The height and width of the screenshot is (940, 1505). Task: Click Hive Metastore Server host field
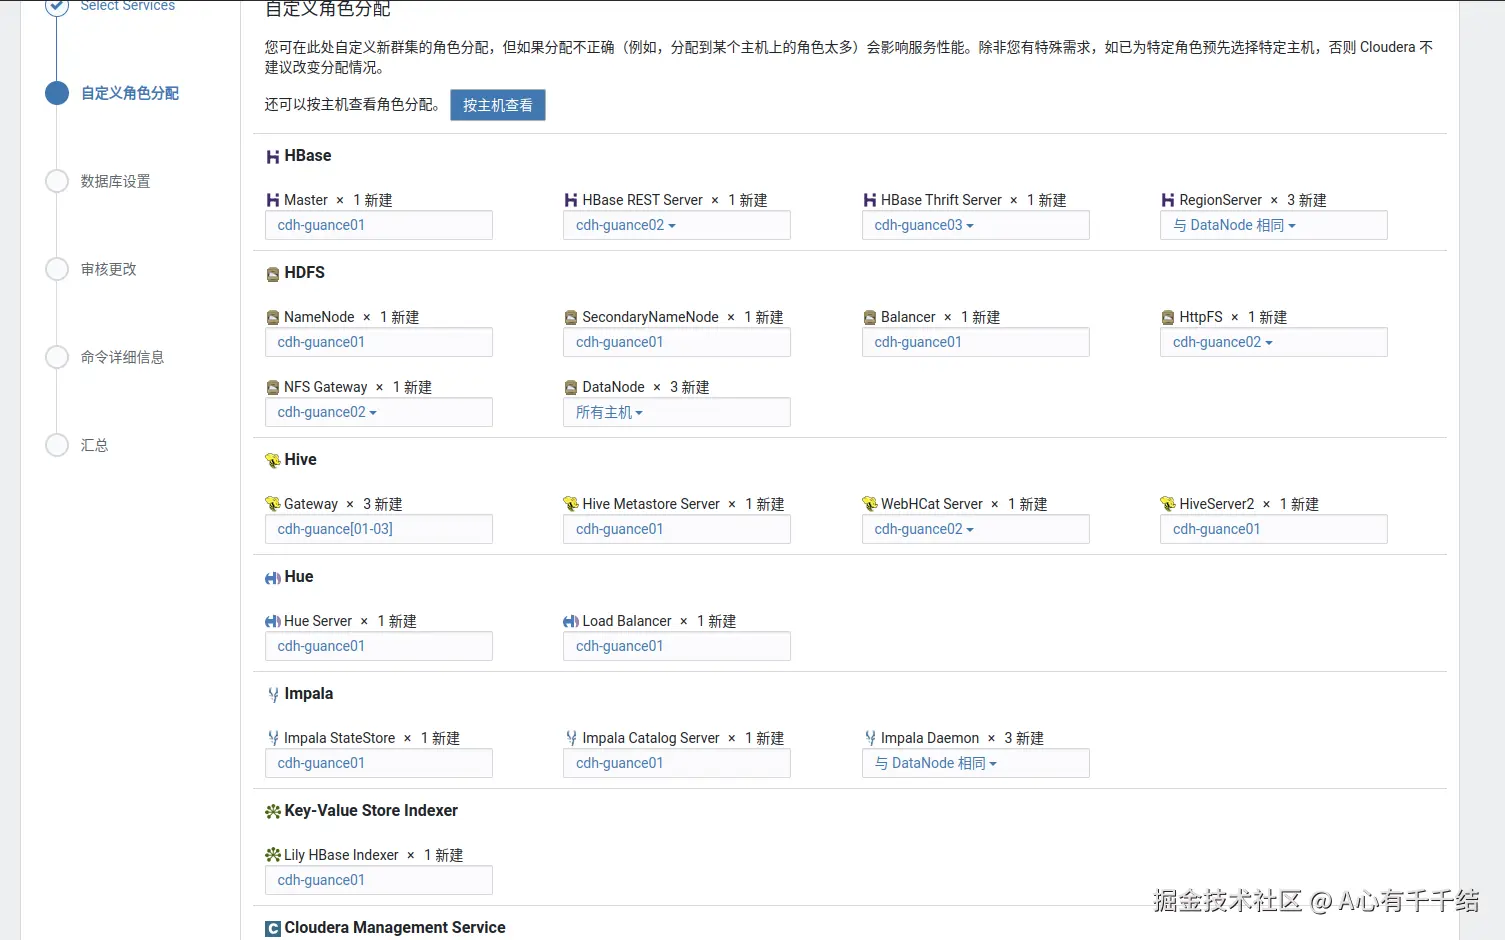(677, 529)
